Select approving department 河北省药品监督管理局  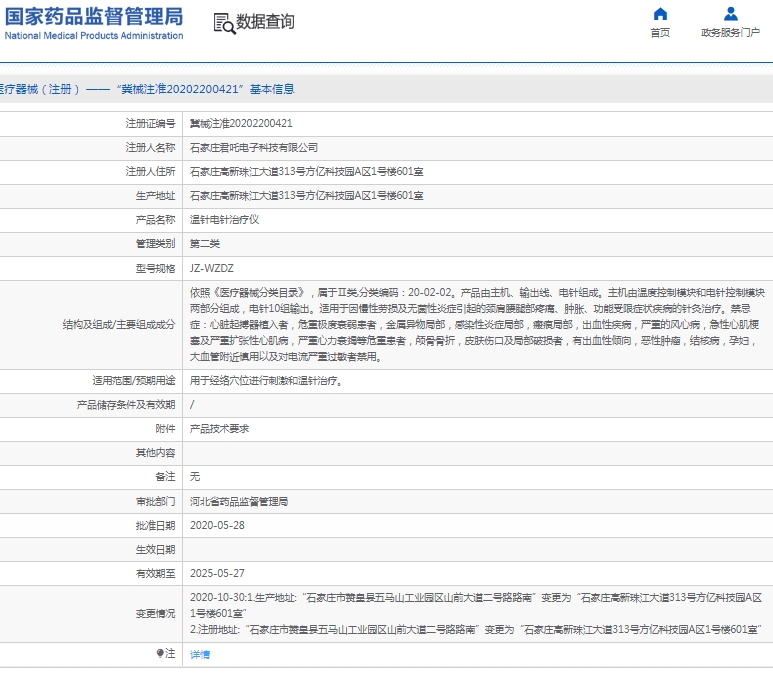239,501
